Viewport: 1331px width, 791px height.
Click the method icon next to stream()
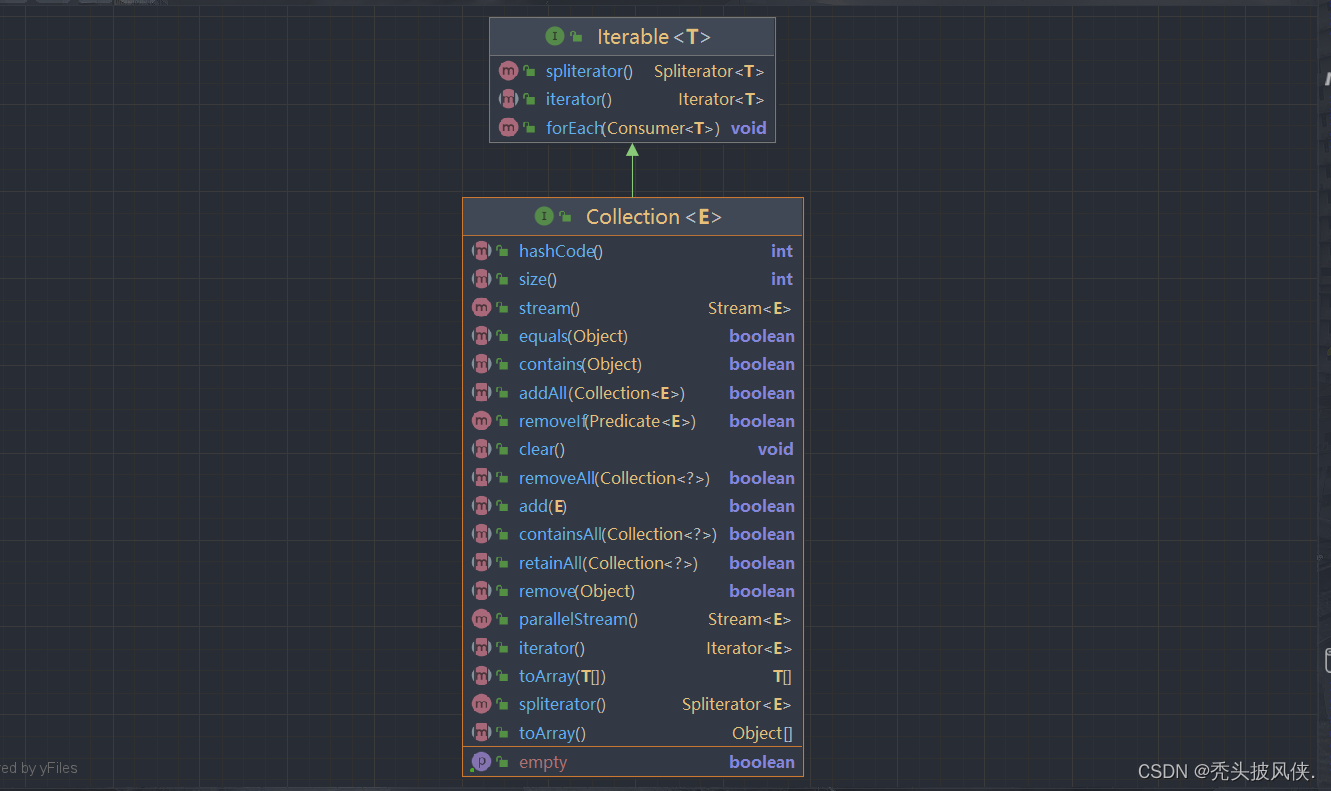tap(481, 308)
